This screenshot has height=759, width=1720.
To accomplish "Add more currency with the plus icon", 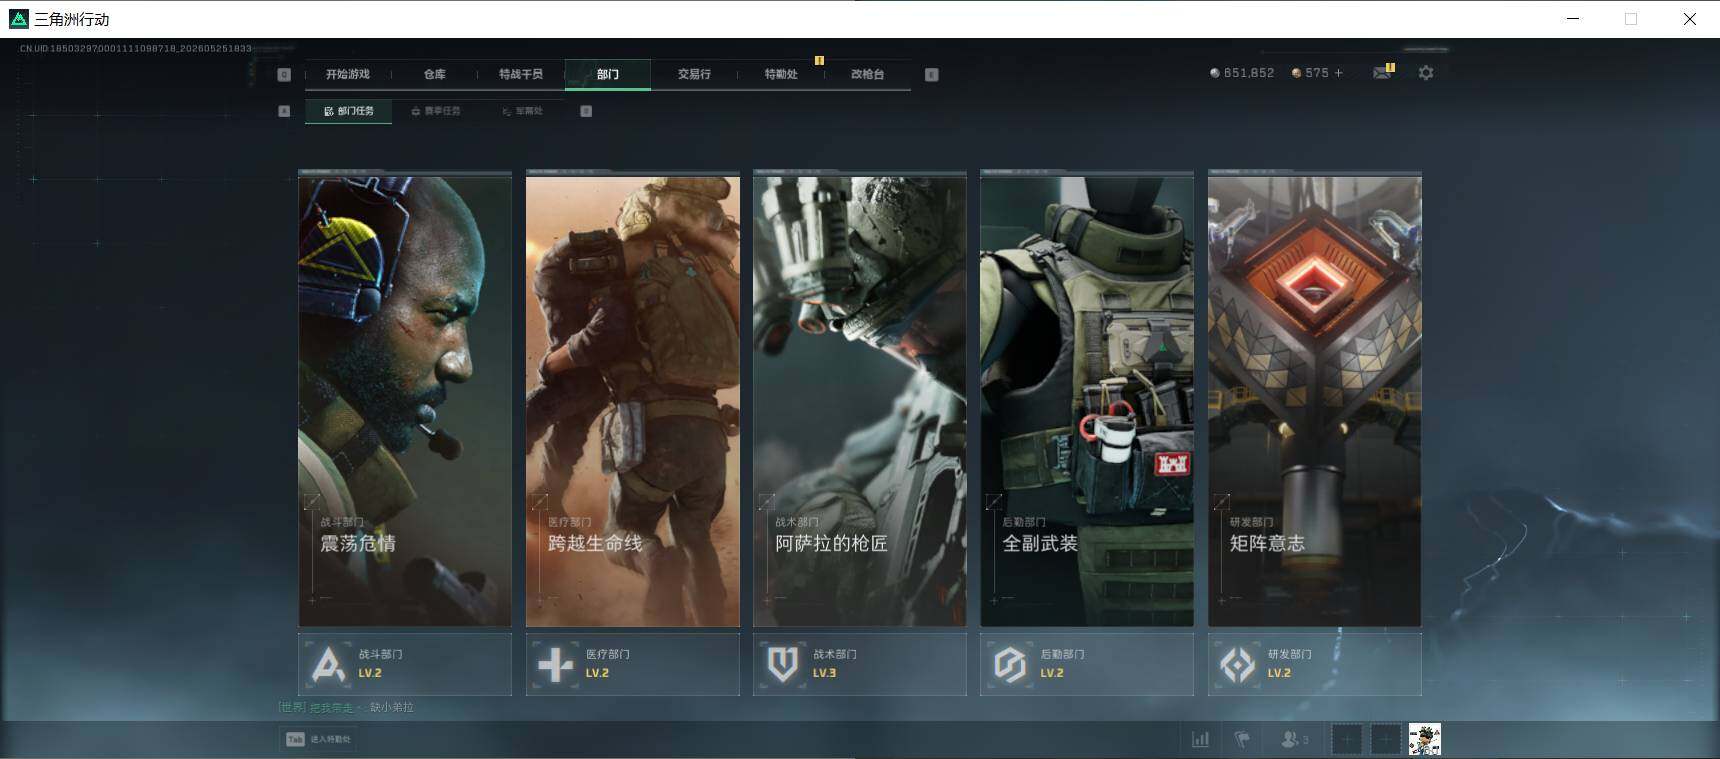I will [x=1339, y=73].
